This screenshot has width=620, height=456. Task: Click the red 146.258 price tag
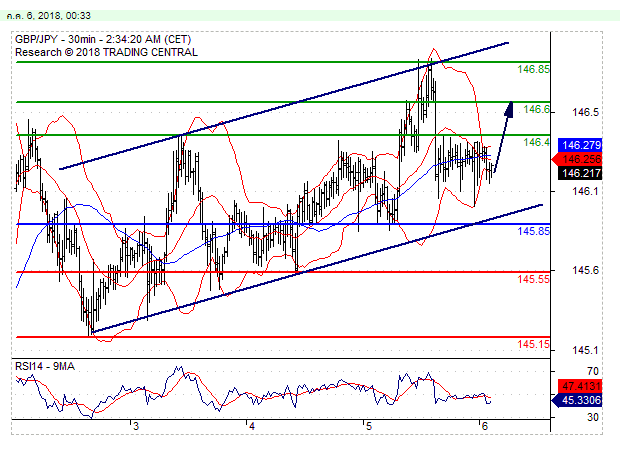click(581, 158)
